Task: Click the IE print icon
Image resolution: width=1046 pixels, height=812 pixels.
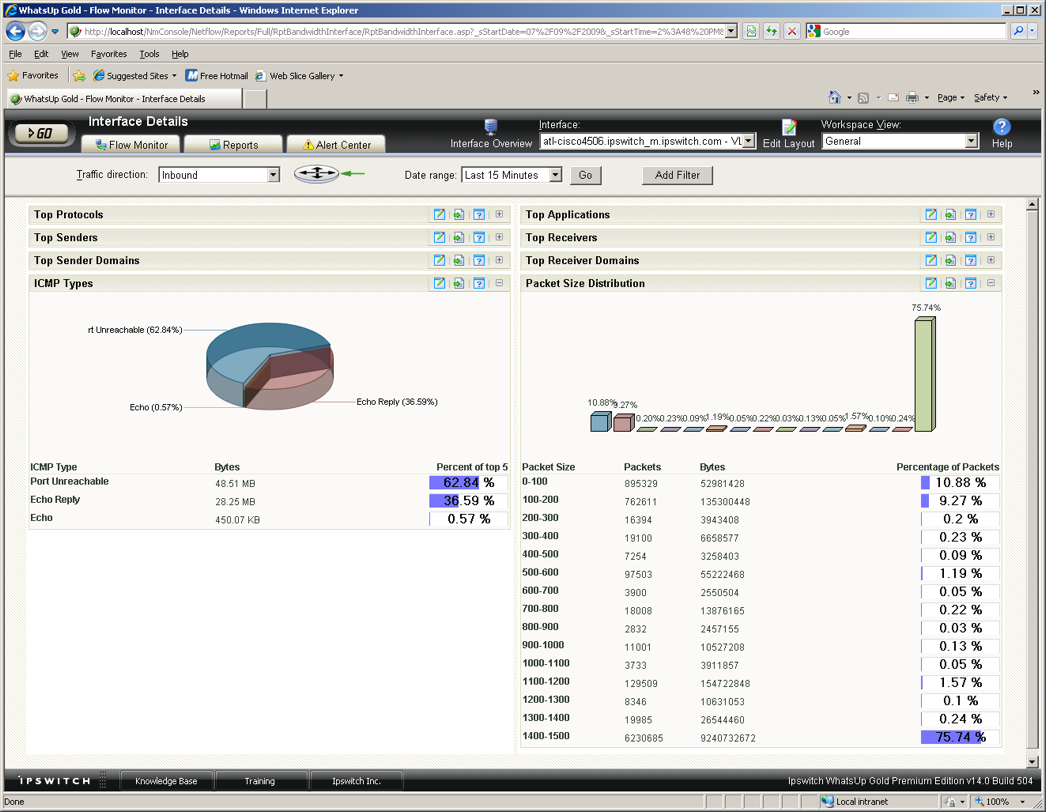Action: 913,97
